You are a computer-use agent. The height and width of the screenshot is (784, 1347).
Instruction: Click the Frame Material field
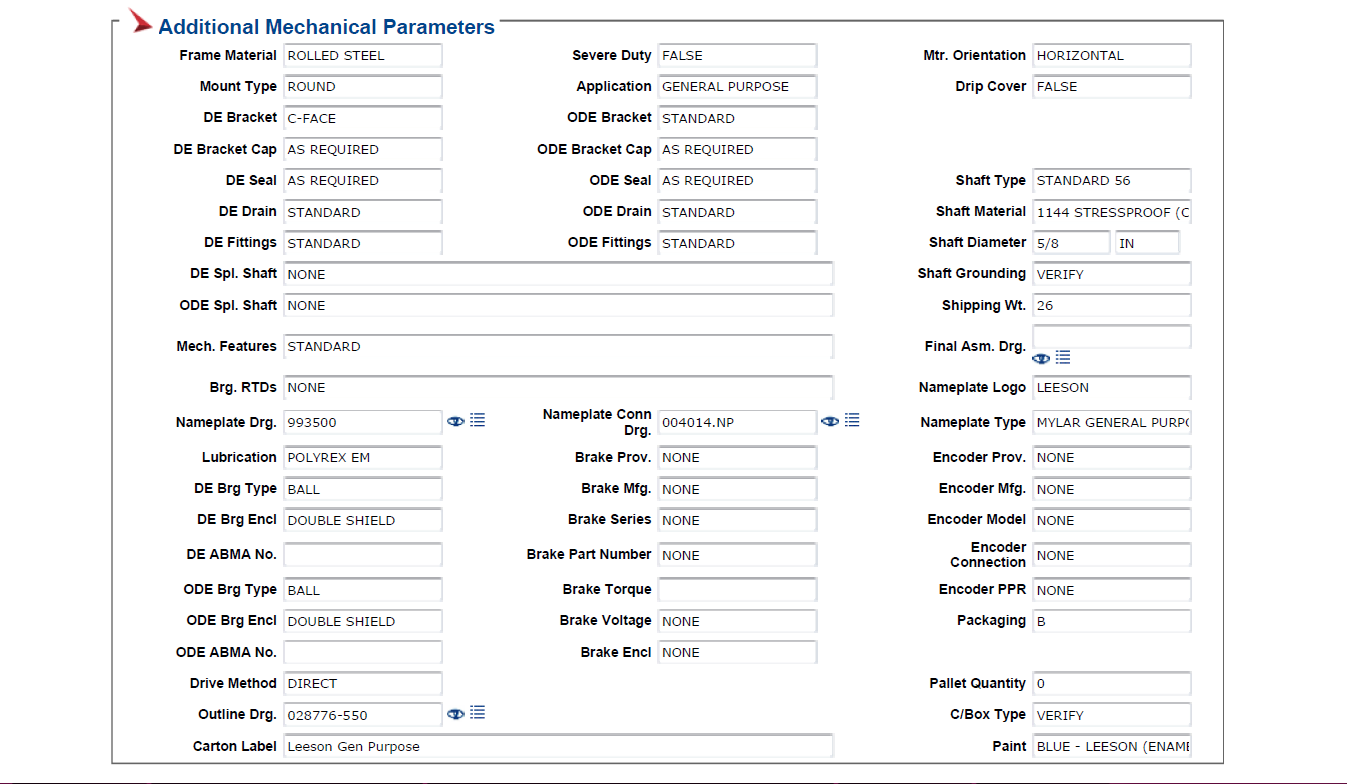pyautogui.click(x=363, y=56)
